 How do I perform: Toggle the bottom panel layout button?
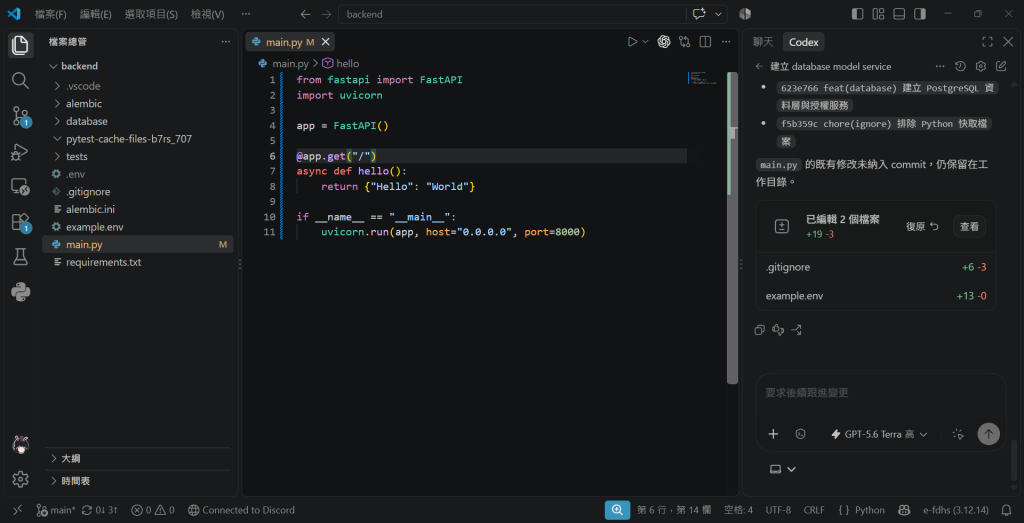click(x=899, y=14)
